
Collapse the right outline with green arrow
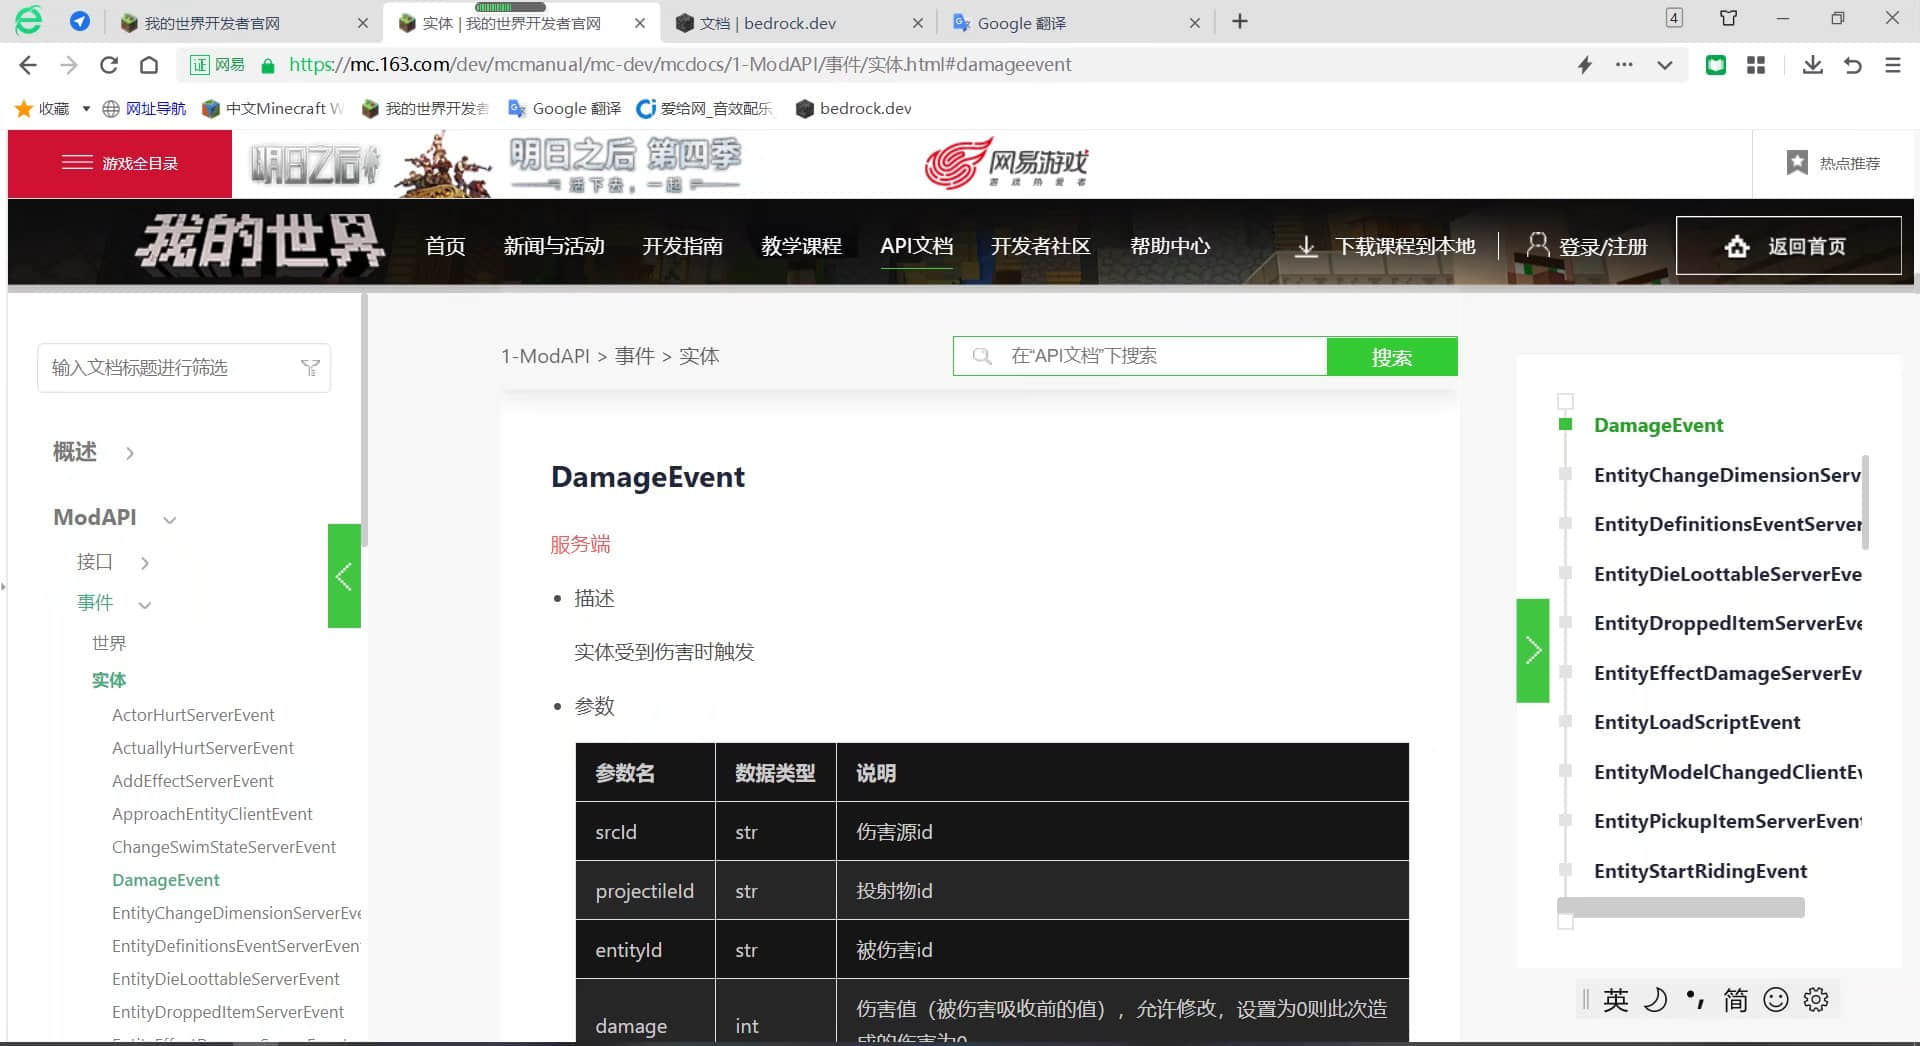1533,651
